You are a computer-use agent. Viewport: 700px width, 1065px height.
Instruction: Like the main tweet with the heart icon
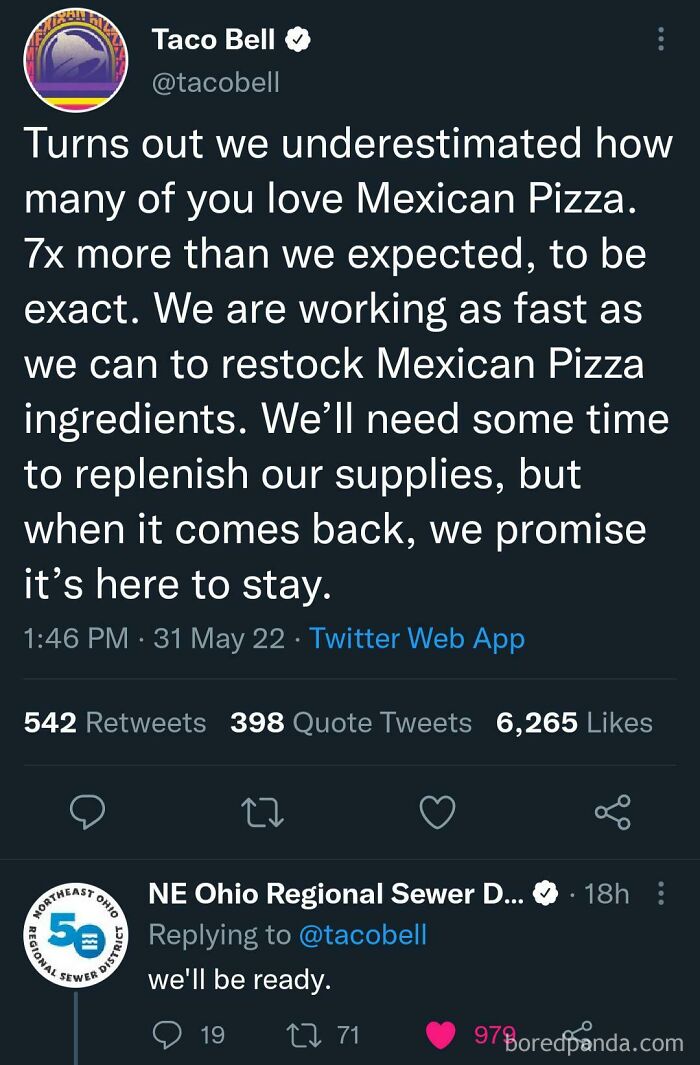(x=437, y=812)
